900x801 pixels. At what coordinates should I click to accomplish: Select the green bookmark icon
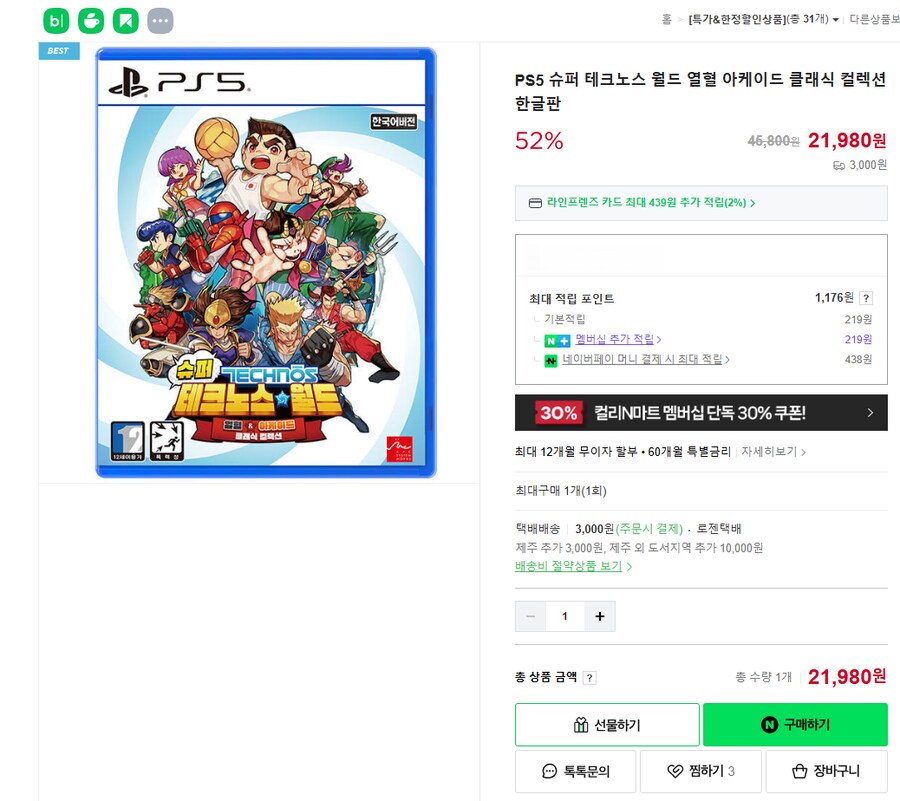click(126, 19)
